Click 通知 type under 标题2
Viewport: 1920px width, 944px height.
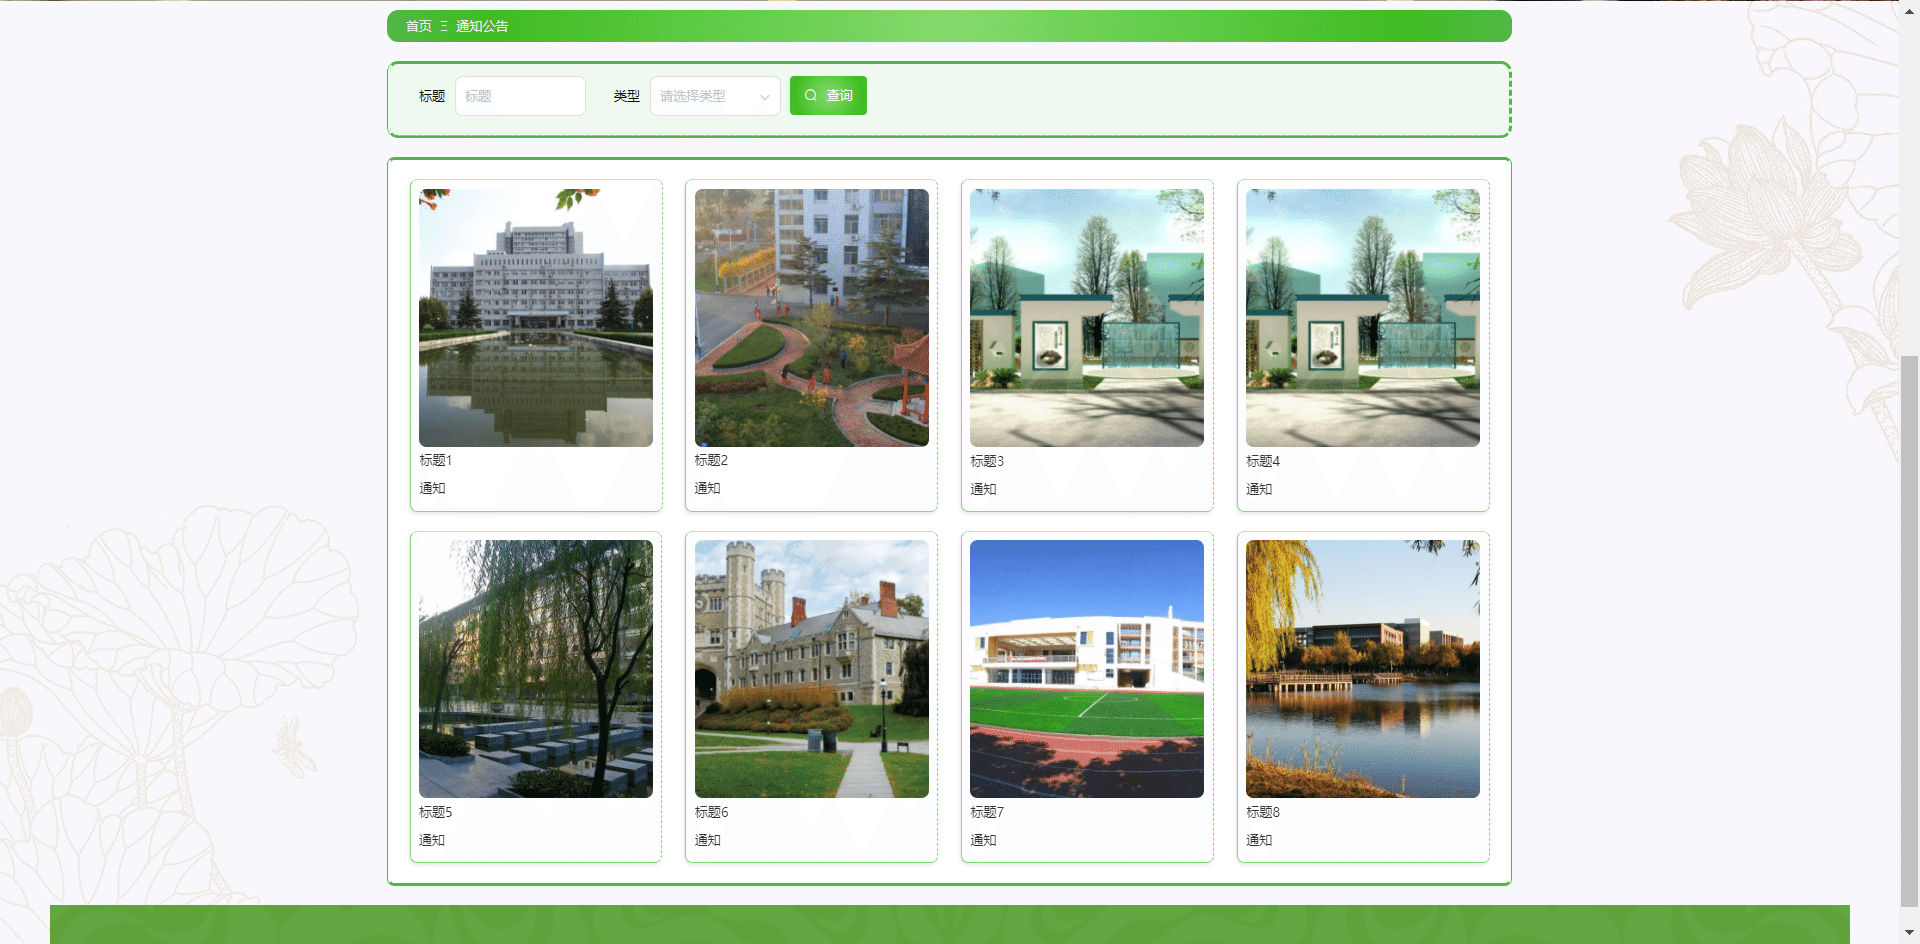(x=708, y=488)
